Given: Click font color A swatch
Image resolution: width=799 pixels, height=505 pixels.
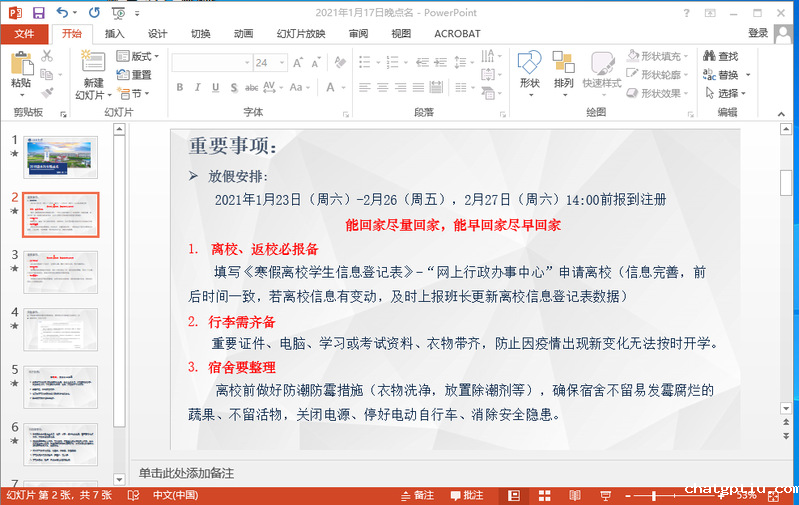Looking at the screenshot, I should [331, 88].
